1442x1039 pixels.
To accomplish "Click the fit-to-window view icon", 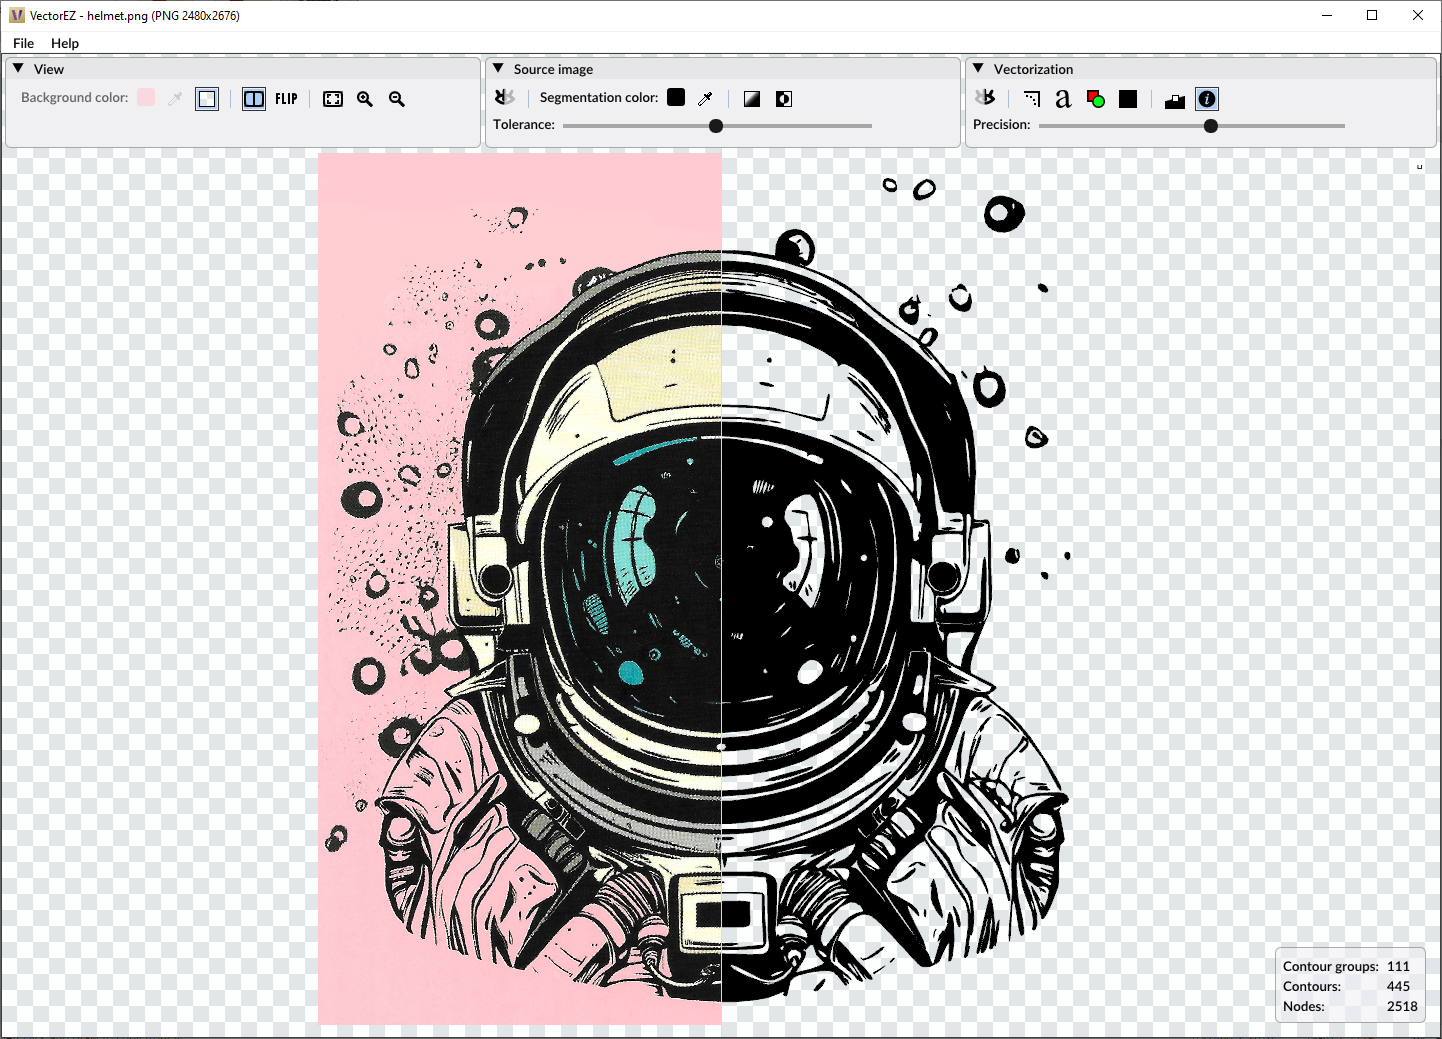I will pyautogui.click(x=333, y=99).
